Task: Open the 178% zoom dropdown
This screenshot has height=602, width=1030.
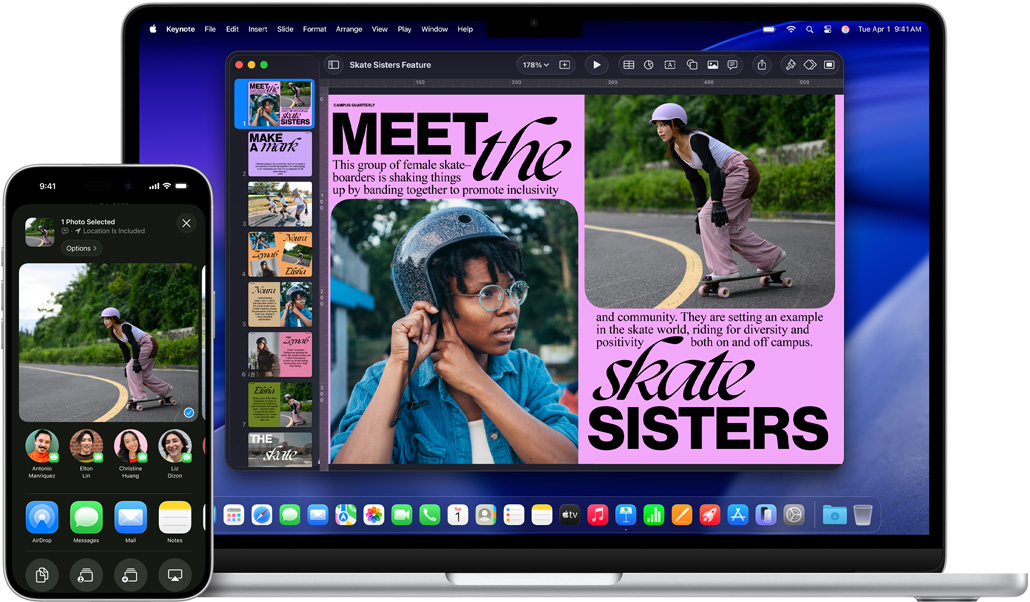Action: point(537,64)
